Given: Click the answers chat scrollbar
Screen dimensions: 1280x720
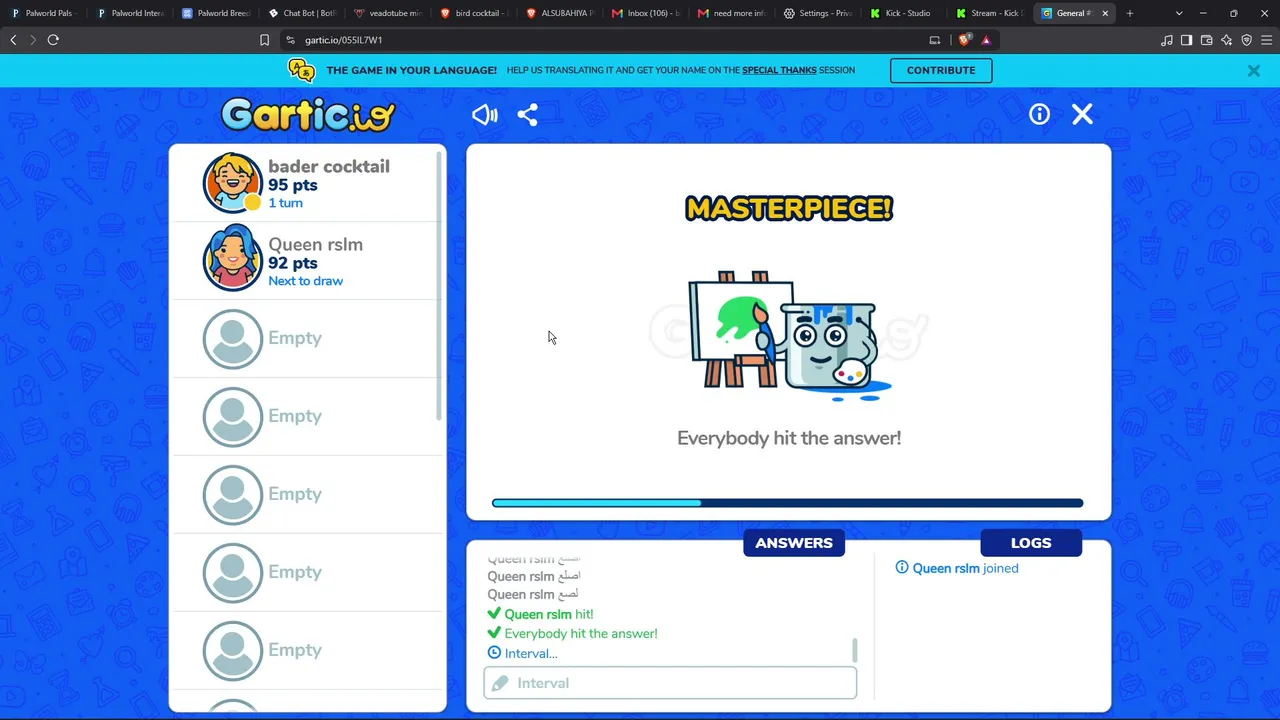Looking at the screenshot, I should click(x=855, y=650).
